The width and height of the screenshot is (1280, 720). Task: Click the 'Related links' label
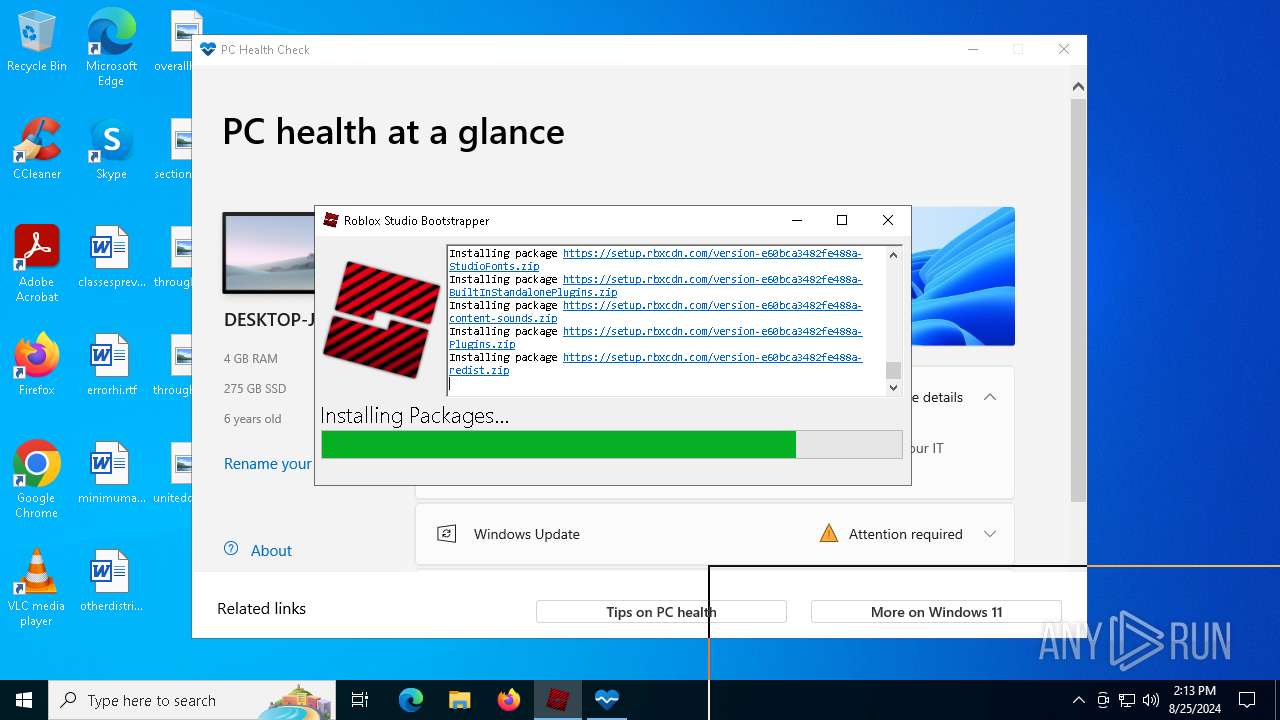262,608
